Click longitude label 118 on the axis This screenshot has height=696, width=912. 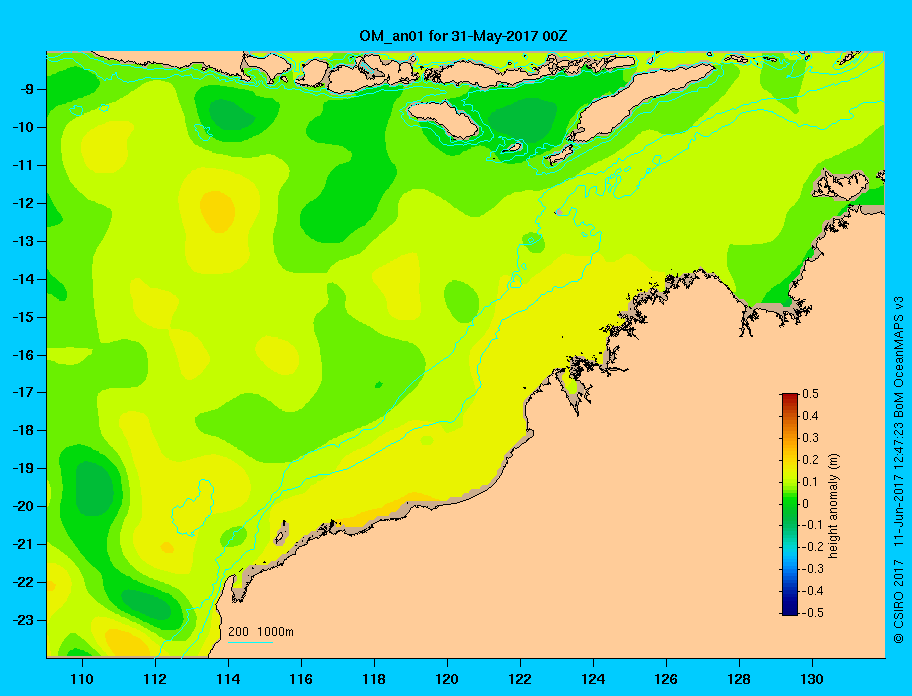[x=374, y=679]
